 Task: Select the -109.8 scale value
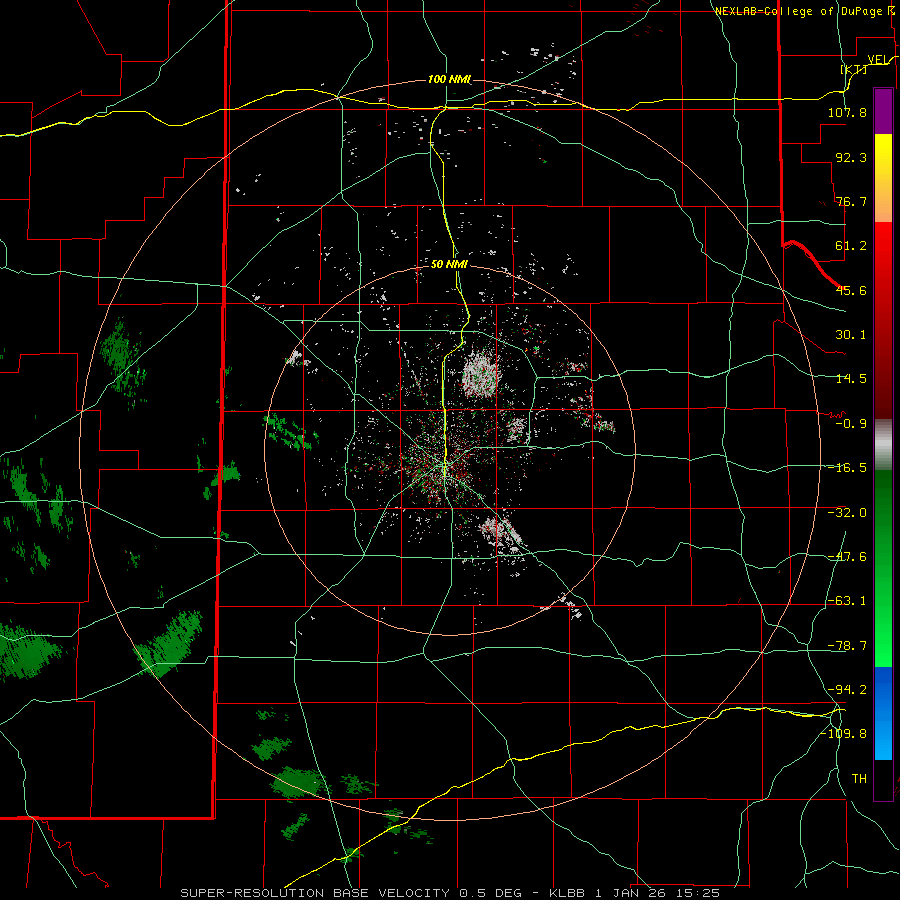pos(843,733)
